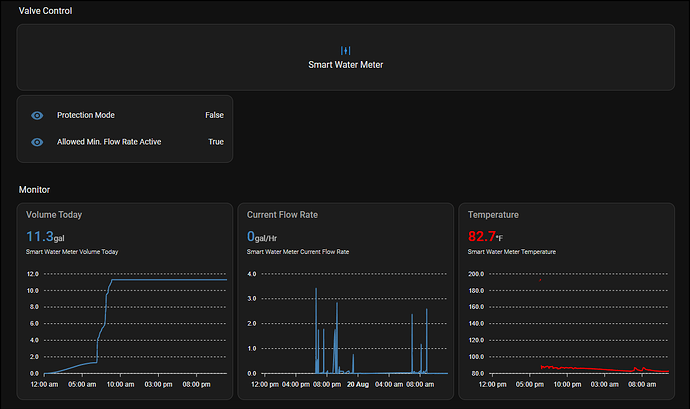Click the 82.7 °F temperature reading

pyautogui.click(x=480, y=236)
